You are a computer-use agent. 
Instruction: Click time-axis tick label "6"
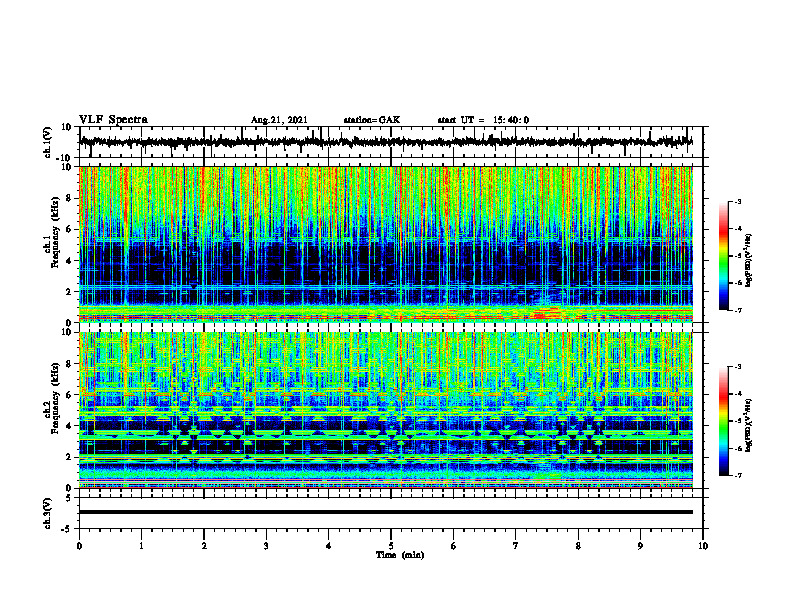click(x=454, y=546)
